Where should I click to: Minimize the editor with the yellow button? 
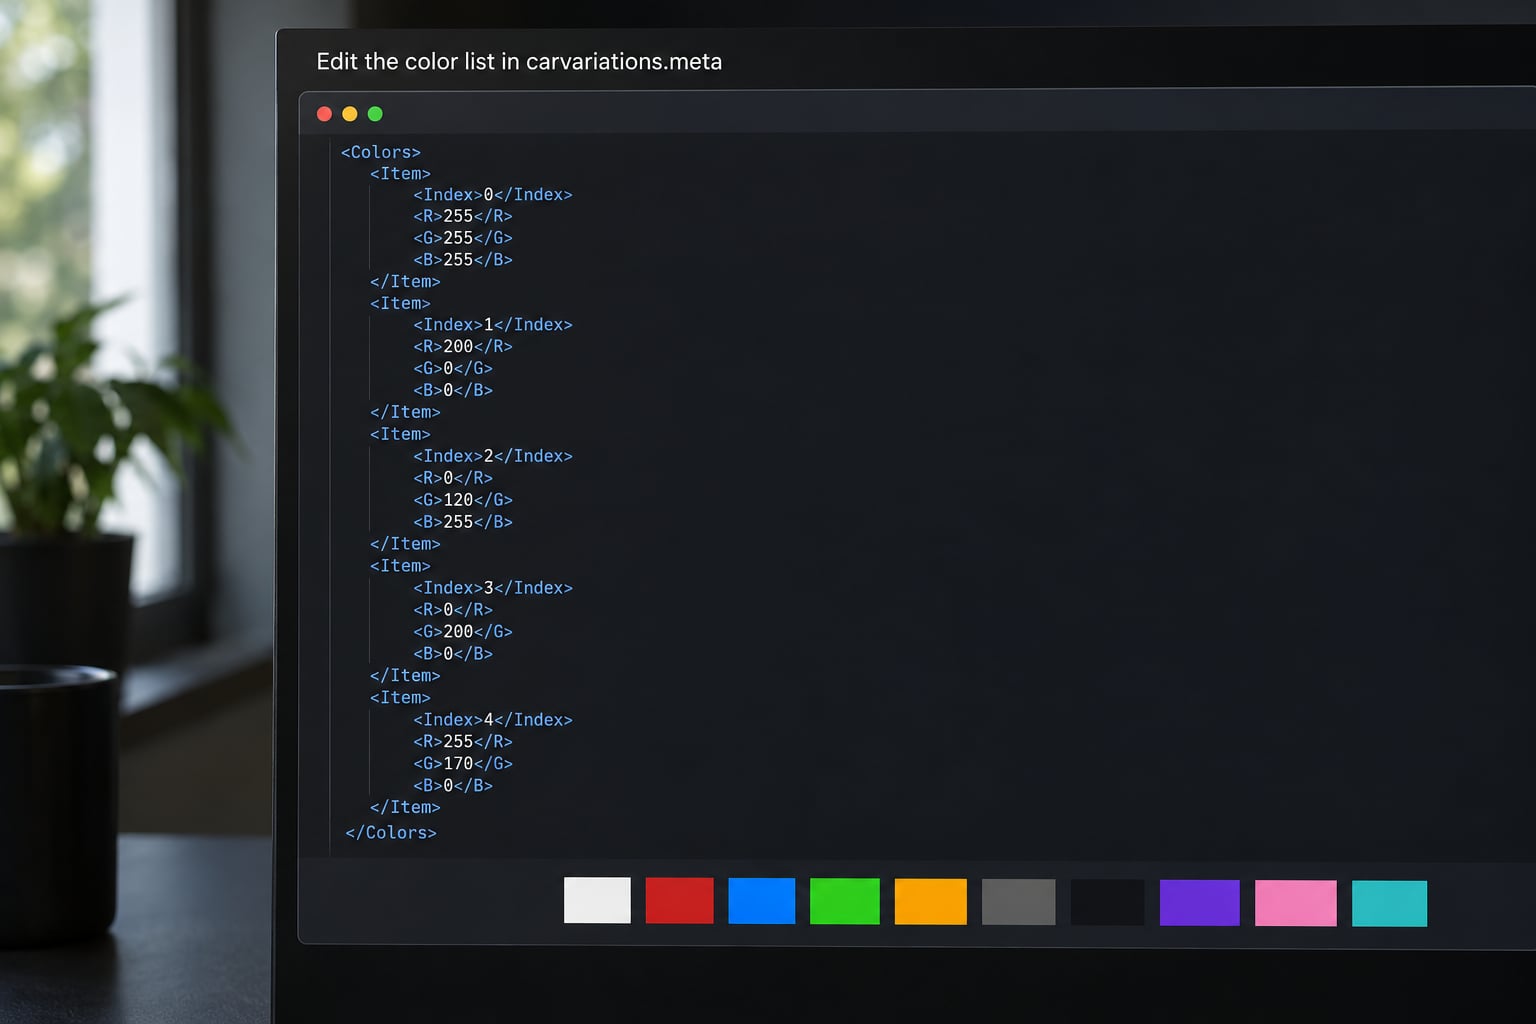350,114
